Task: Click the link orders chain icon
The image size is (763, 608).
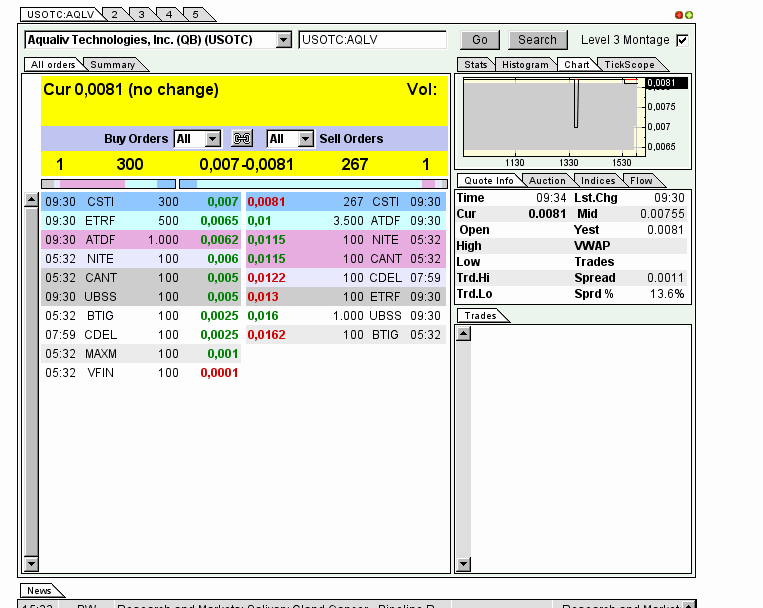Action: point(242,139)
